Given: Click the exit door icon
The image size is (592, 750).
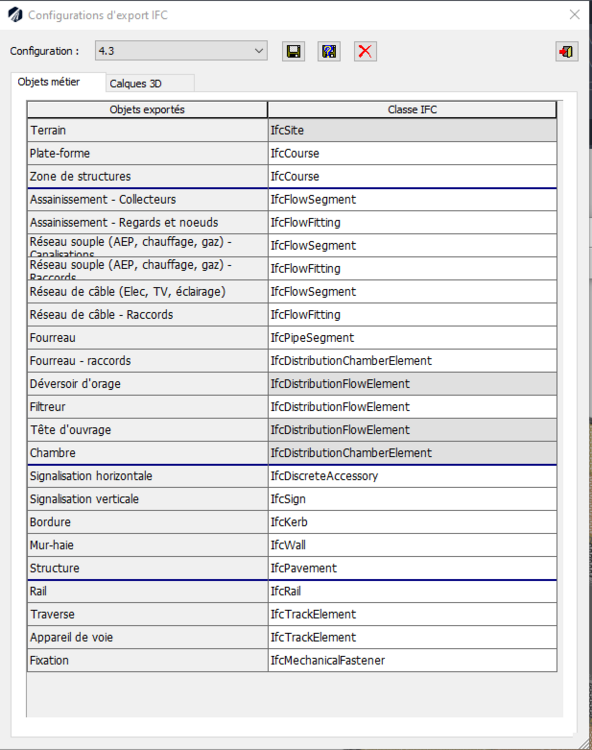Looking at the screenshot, I should click(567, 51).
